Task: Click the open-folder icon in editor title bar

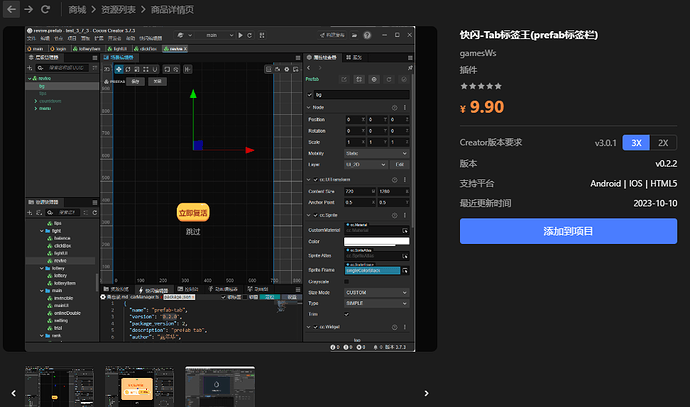Action: [354, 35]
